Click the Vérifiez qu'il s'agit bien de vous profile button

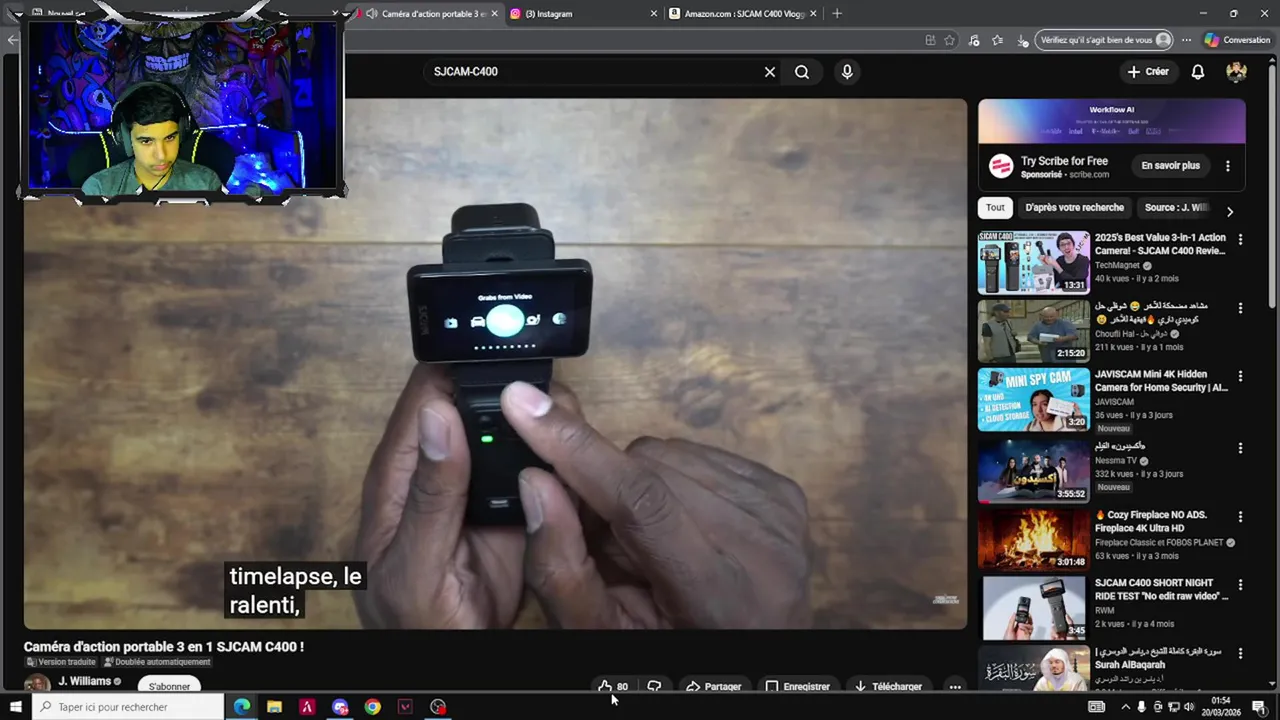1104,40
